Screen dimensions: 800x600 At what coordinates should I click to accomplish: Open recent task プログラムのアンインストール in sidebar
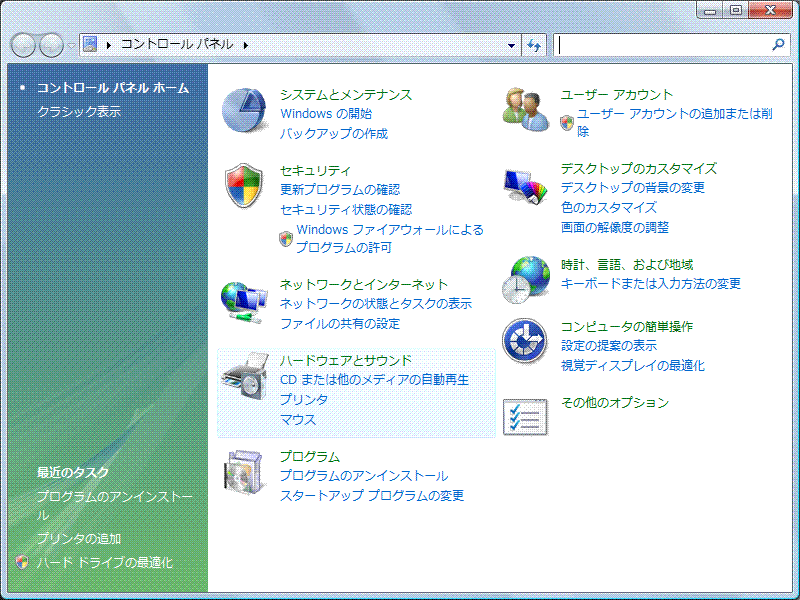click(x=115, y=506)
